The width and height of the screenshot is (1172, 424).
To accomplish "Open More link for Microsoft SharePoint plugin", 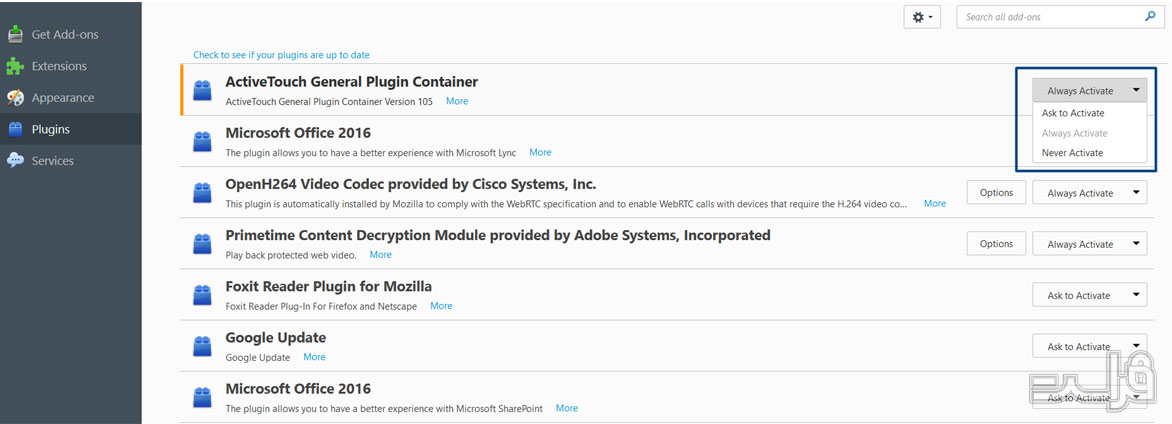I will pyautogui.click(x=567, y=408).
